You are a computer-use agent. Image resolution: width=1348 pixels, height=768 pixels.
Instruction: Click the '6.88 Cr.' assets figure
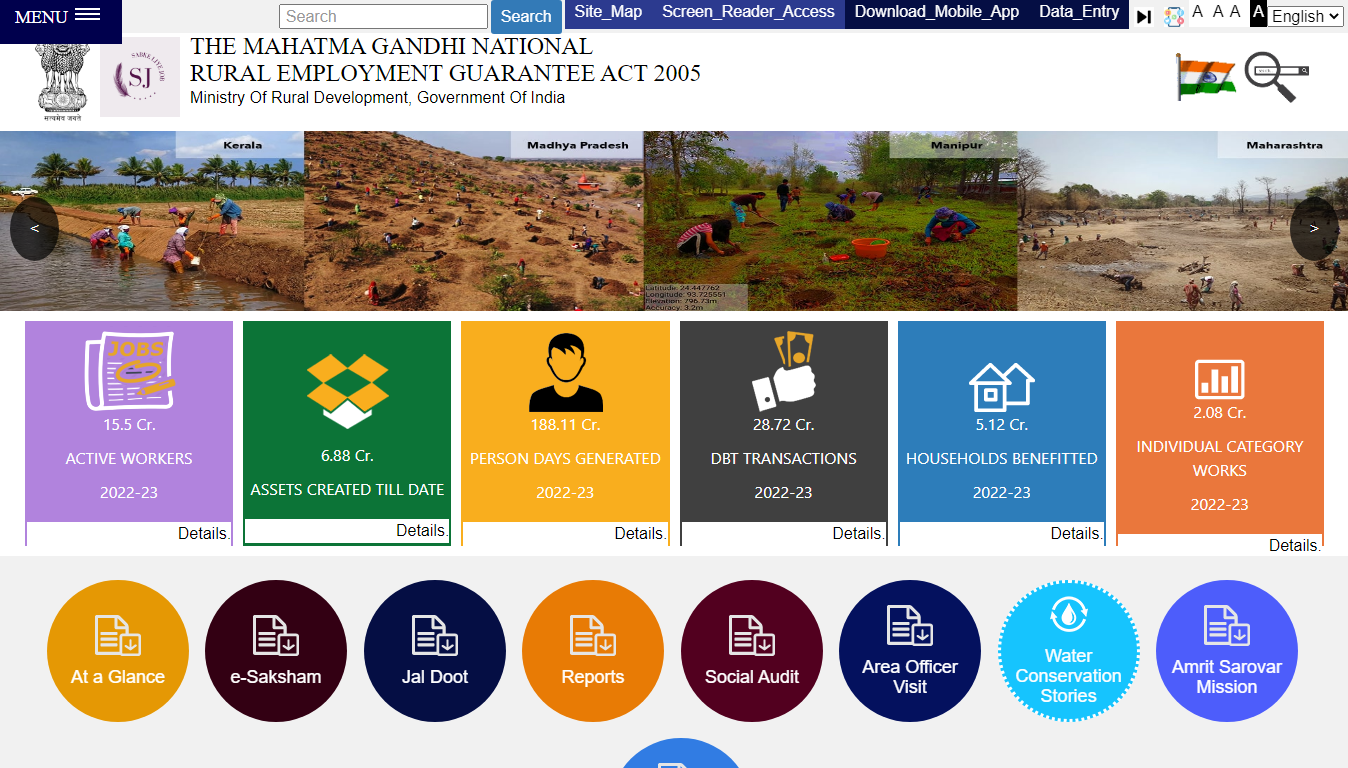click(x=347, y=456)
